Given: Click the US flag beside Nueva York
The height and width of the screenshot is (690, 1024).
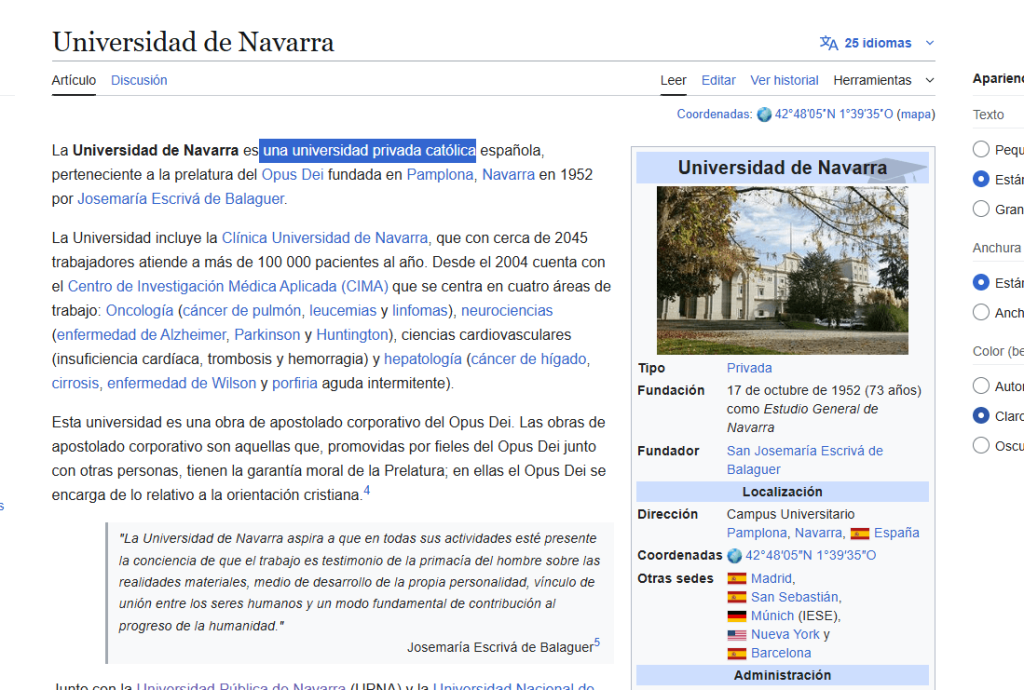Looking at the screenshot, I should click(x=737, y=635).
